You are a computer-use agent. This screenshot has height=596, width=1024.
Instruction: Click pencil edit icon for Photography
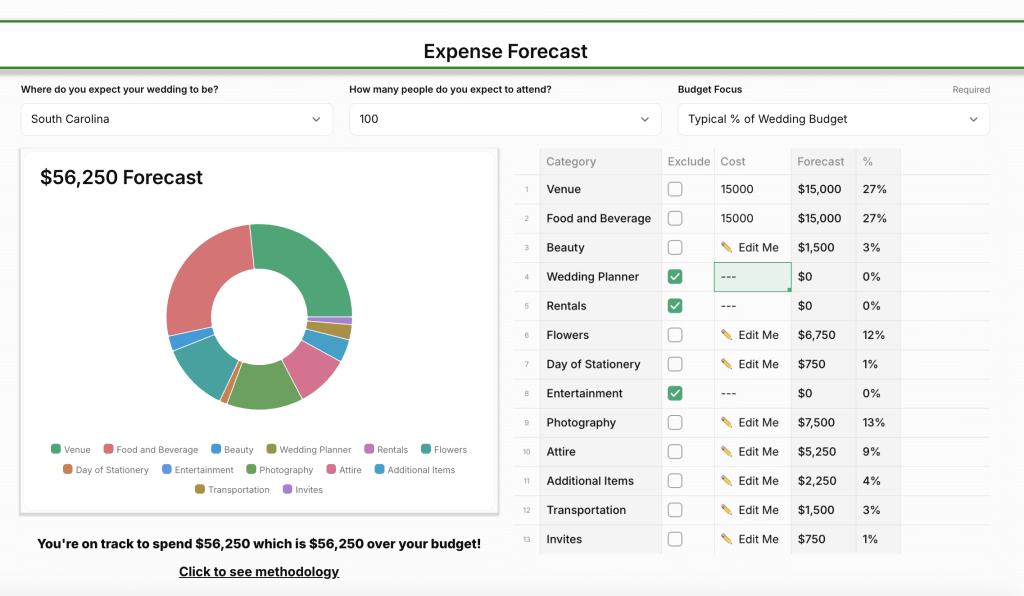click(727, 423)
